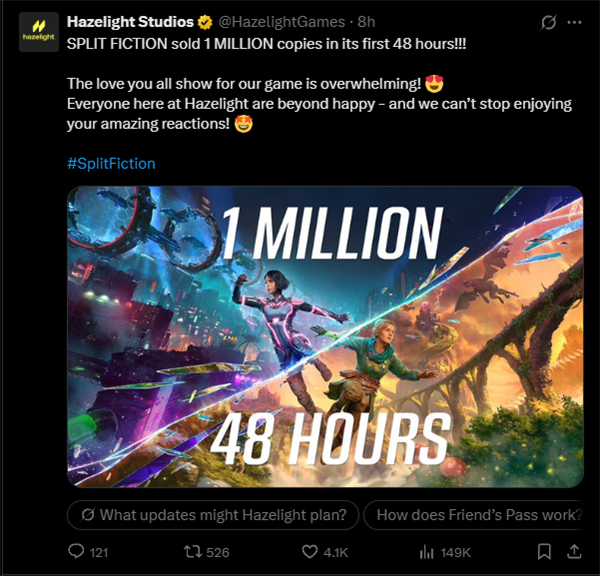600x576 pixels.
Task: Open the #SplitFiction hashtag
Action: click(x=111, y=163)
